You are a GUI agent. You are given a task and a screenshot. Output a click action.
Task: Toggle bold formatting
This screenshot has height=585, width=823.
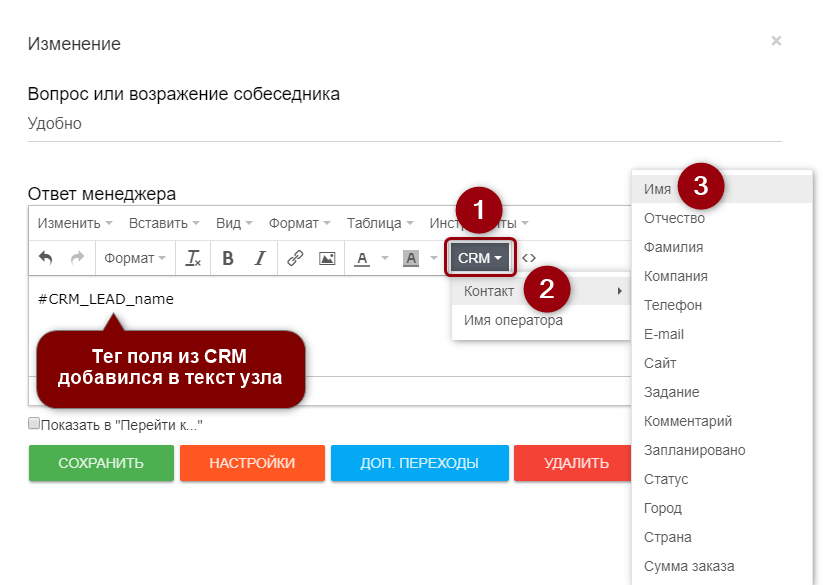pyautogui.click(x=228, y=258)
